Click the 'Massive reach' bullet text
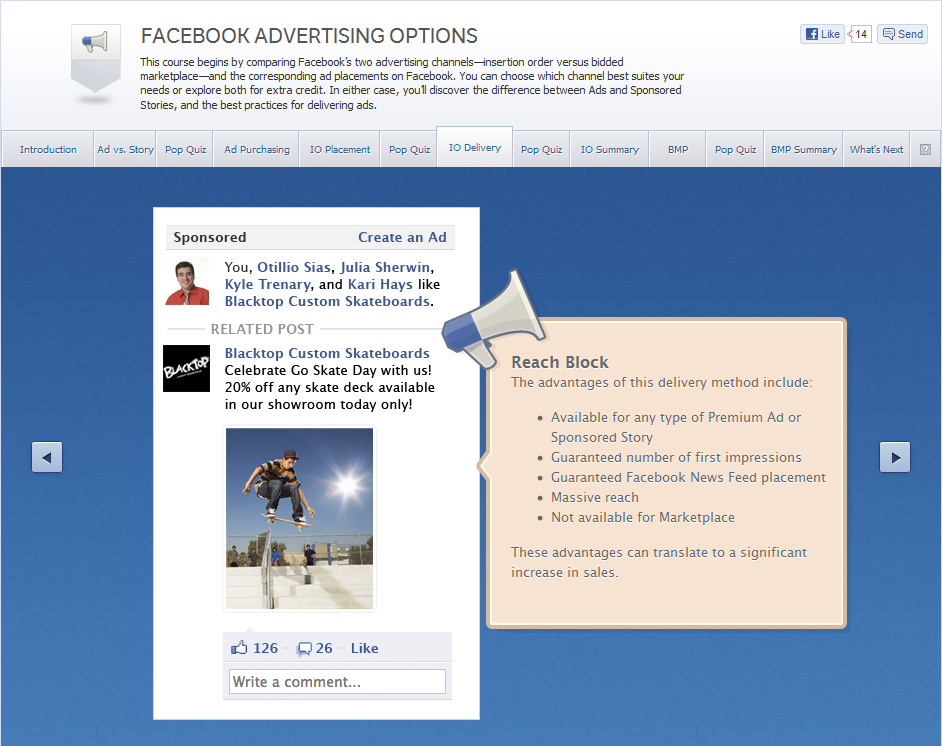Screen dimensions: 942x746 click(595, 497)
